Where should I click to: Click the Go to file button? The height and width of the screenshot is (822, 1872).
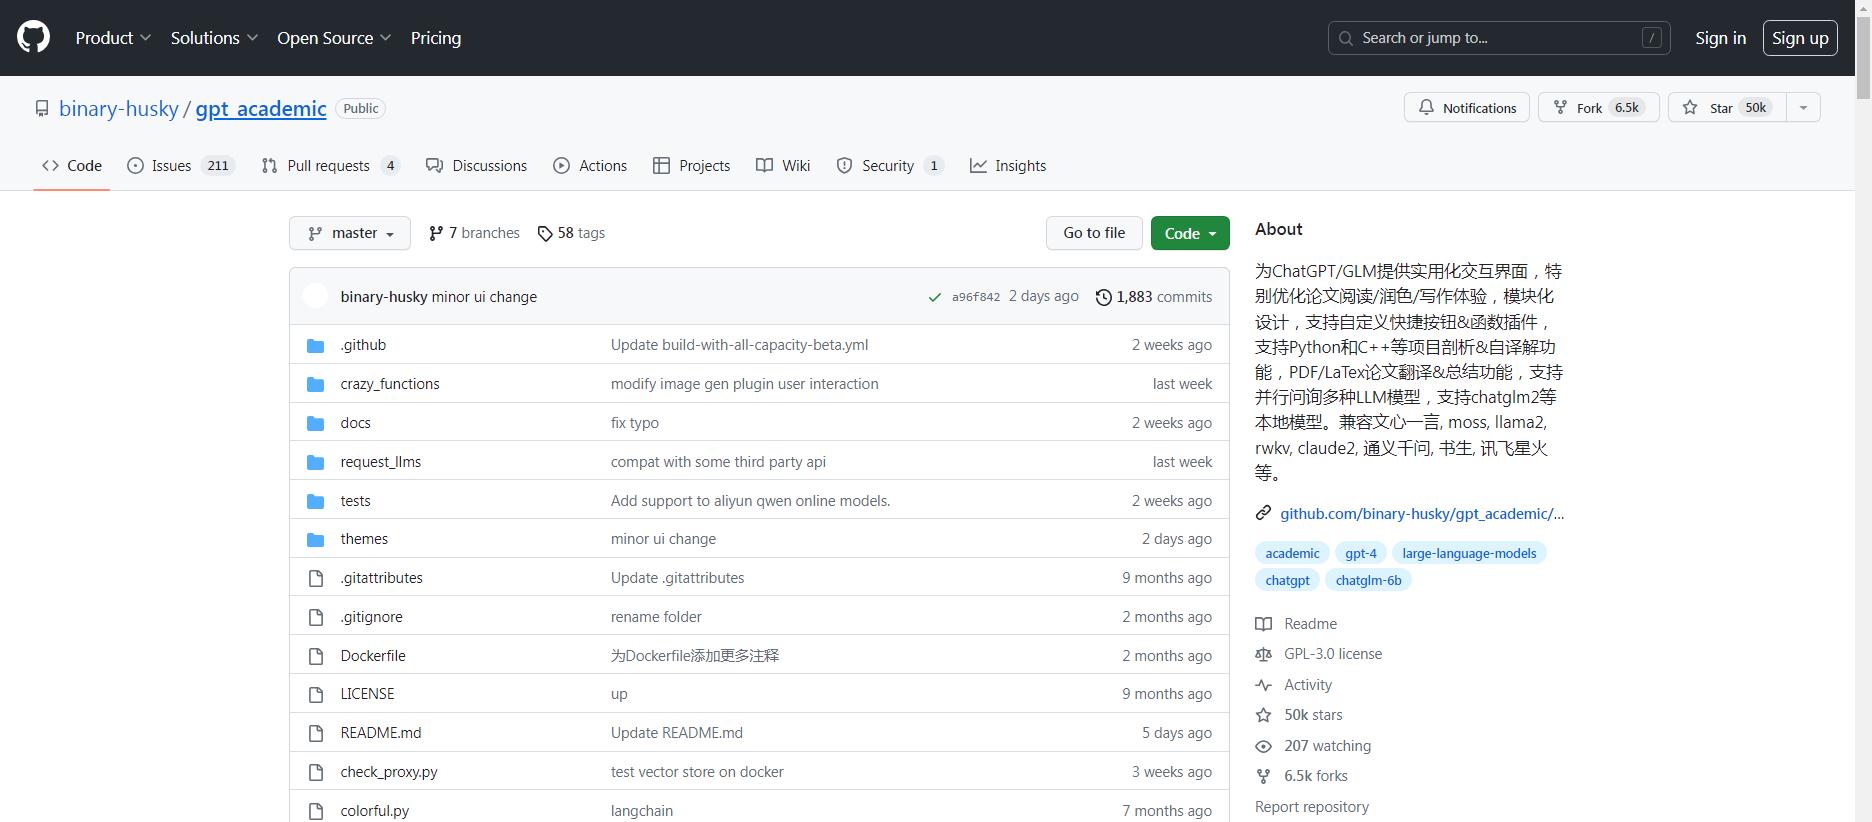pos(1094,233)
